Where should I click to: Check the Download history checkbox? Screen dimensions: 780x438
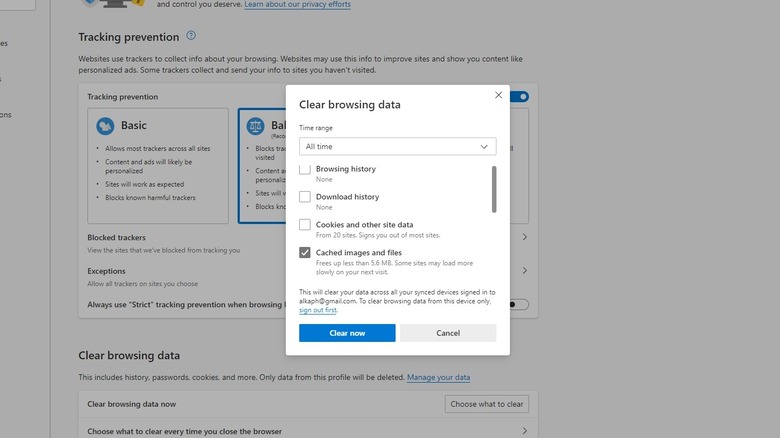tap(305, 197)
